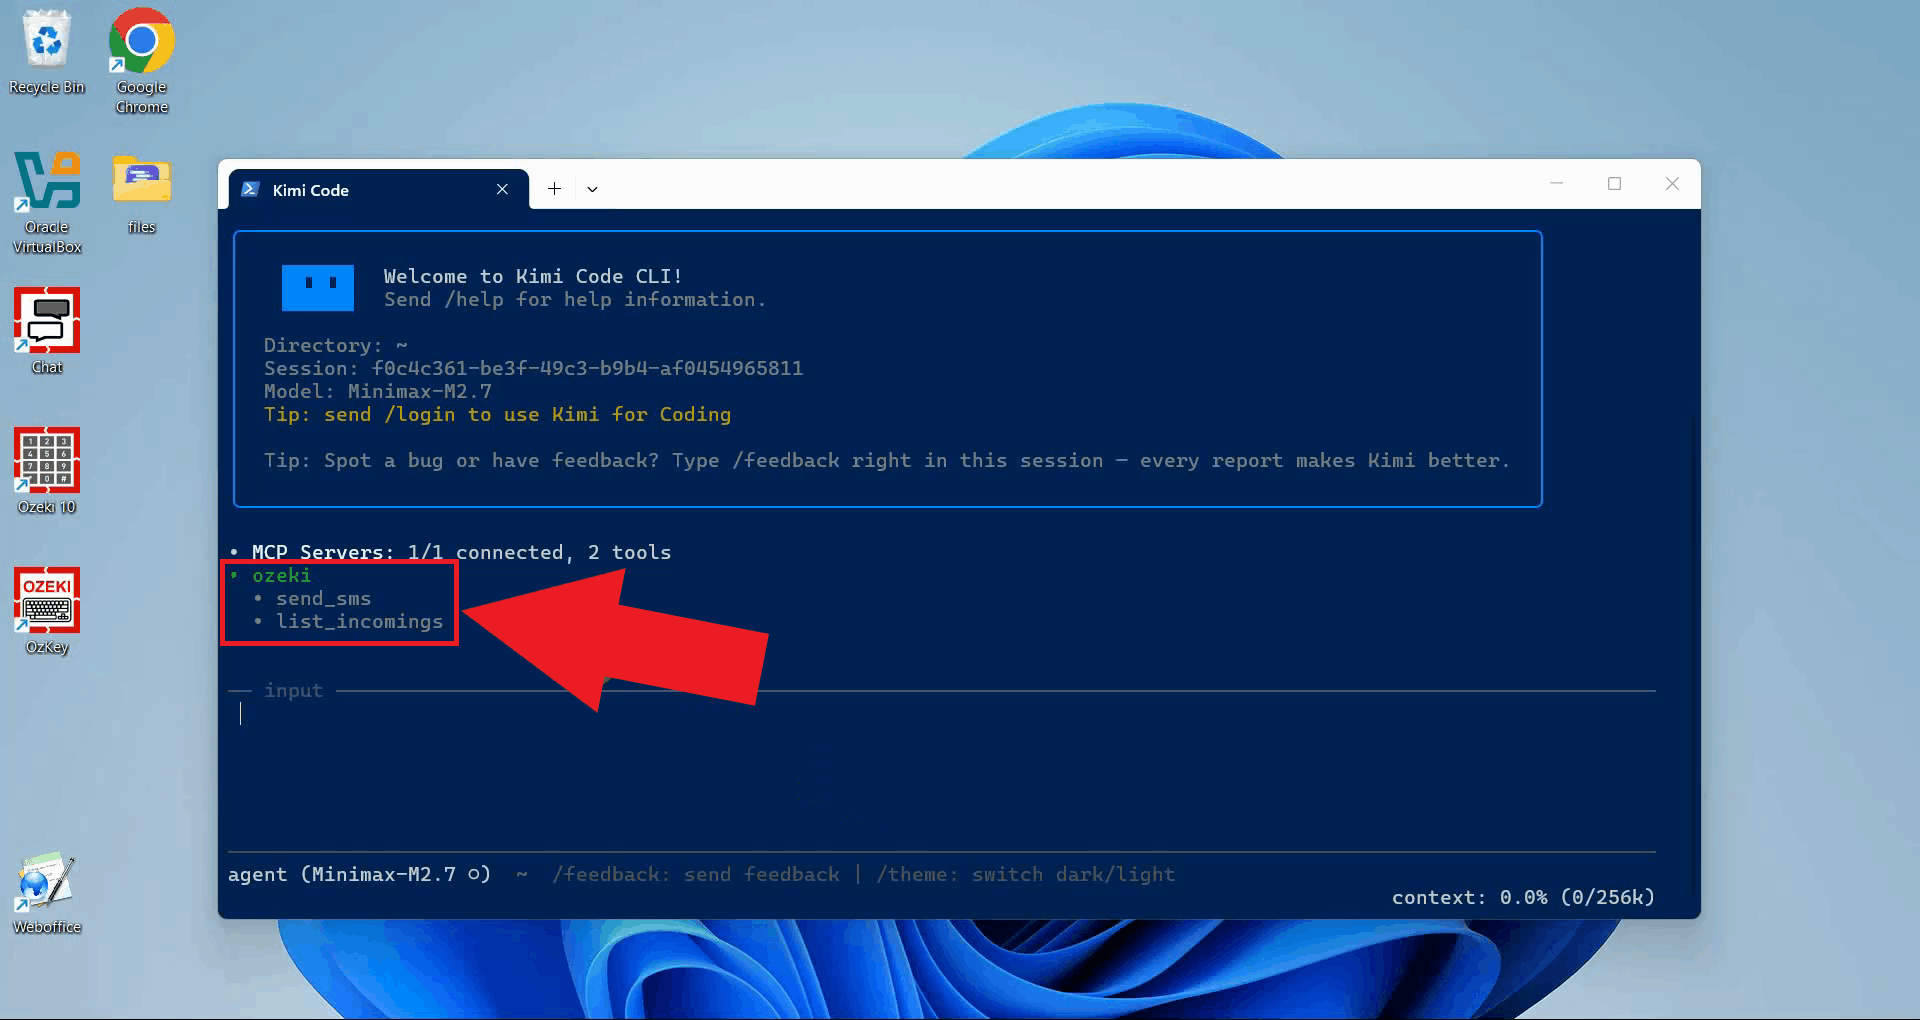Click the Send /help information line
The image size is (1920, 1020).
click(x=574, y=299)
